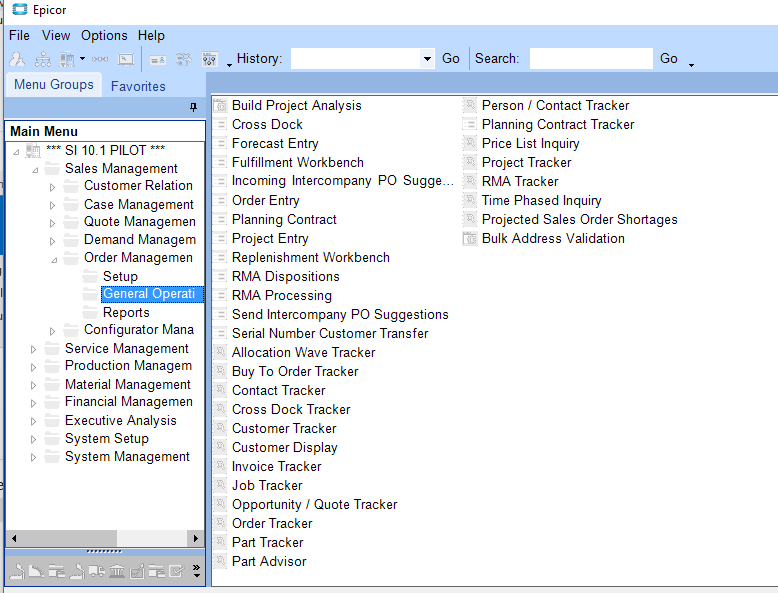Click the organization chart toolbar icon
778x593 pixels.
tap(43, 60)
